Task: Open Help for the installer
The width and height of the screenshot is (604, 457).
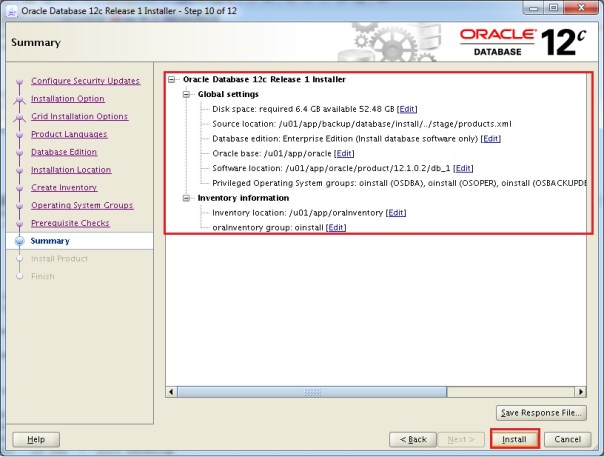Action: tap(36, 439)
